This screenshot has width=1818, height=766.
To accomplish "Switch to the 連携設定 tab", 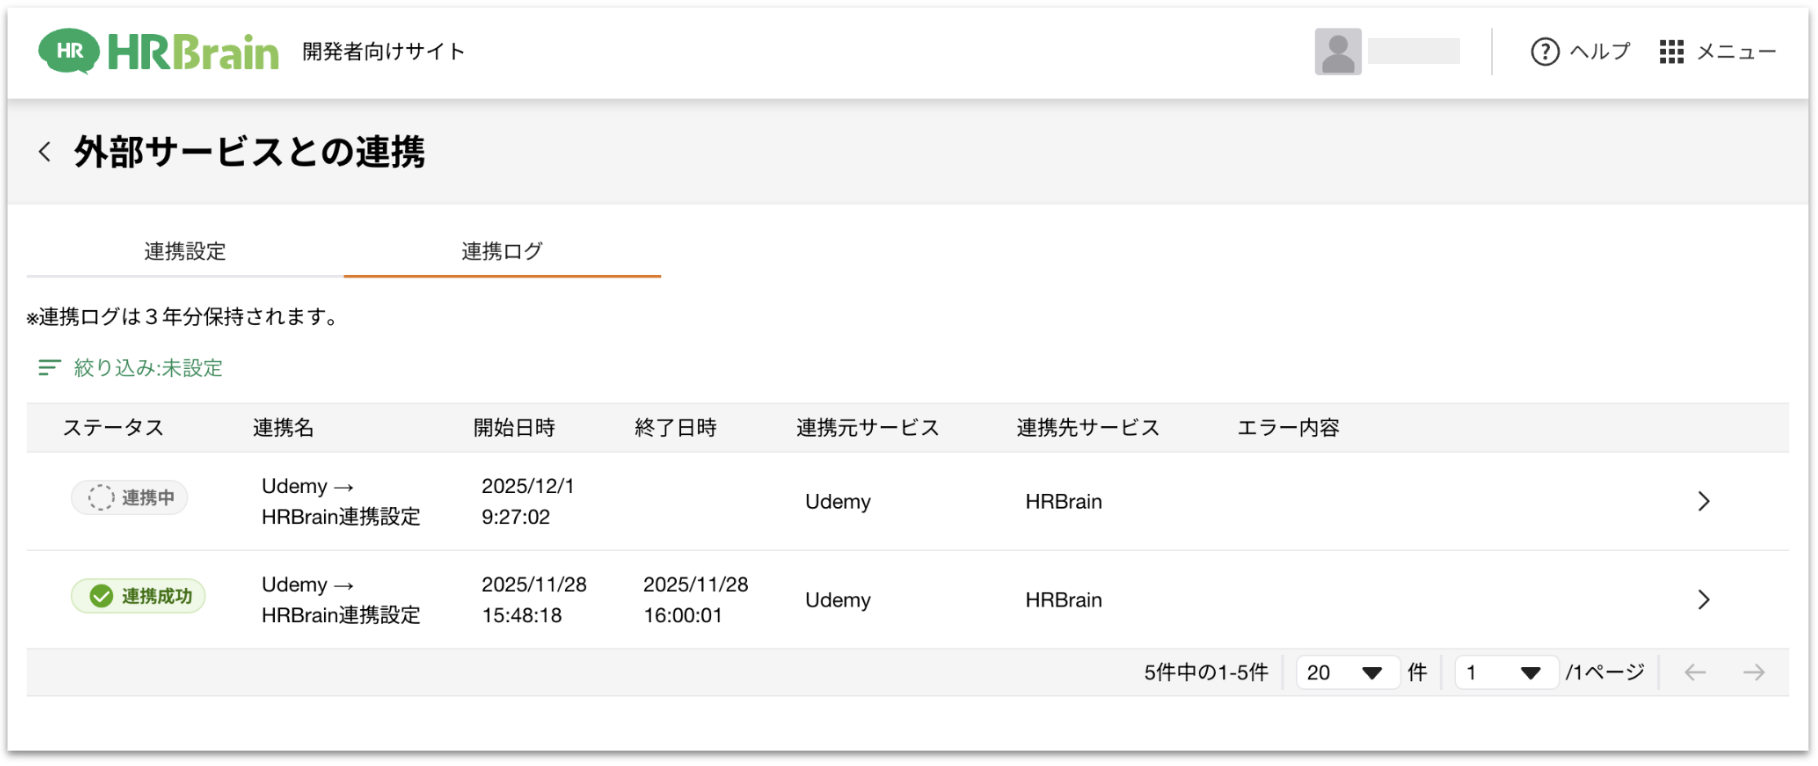I will point(185,252).
